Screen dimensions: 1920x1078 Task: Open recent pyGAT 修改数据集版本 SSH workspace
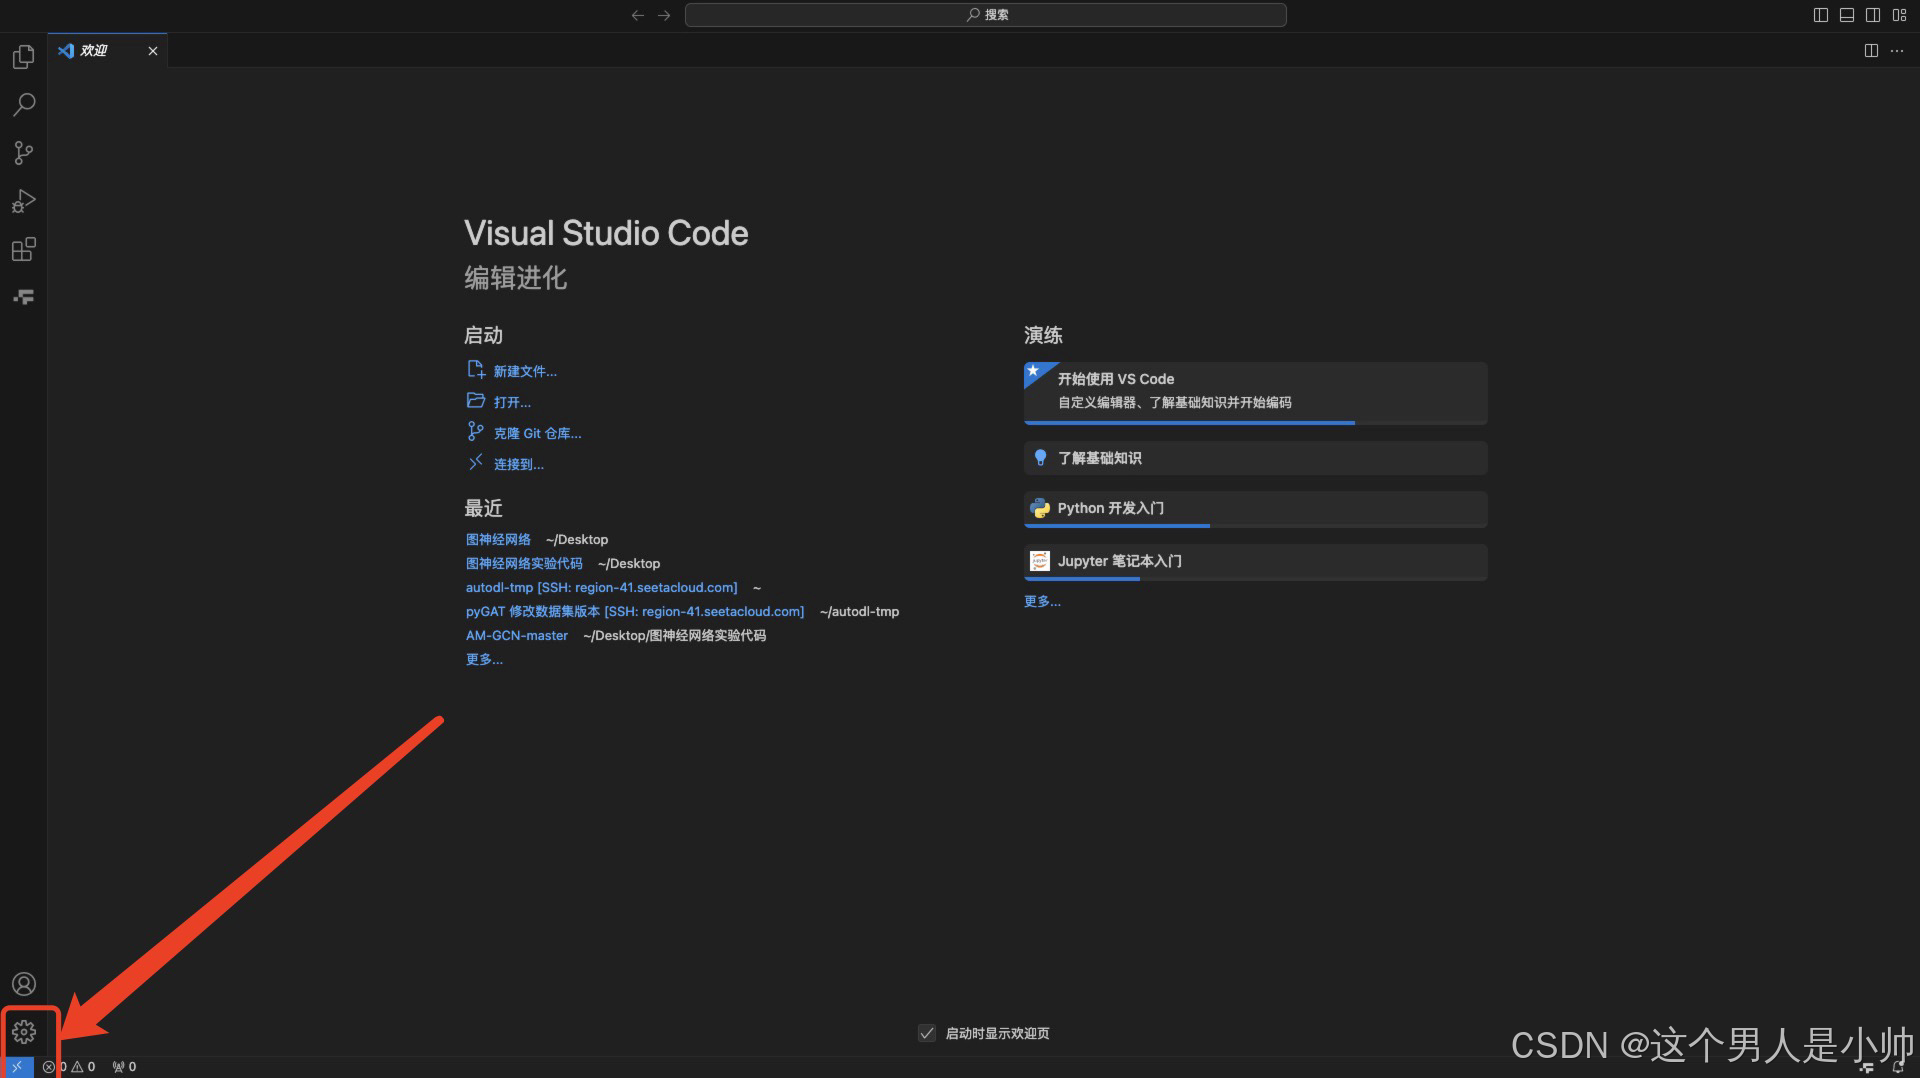click(635, 611)
